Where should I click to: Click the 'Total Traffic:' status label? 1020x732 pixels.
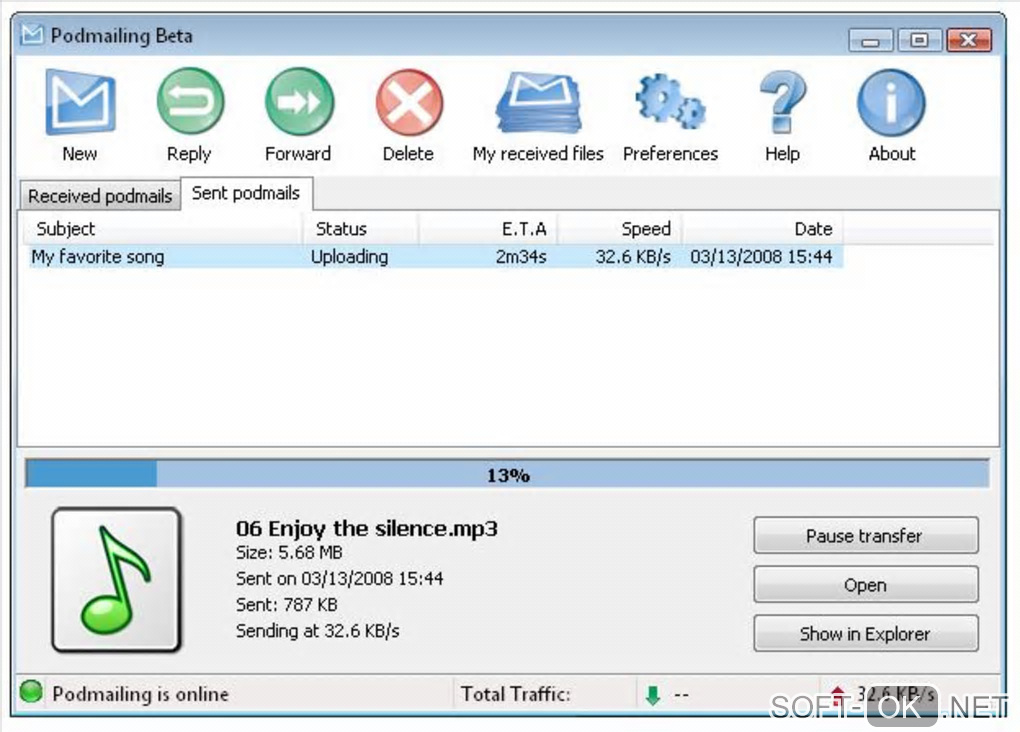click(516, 694)
